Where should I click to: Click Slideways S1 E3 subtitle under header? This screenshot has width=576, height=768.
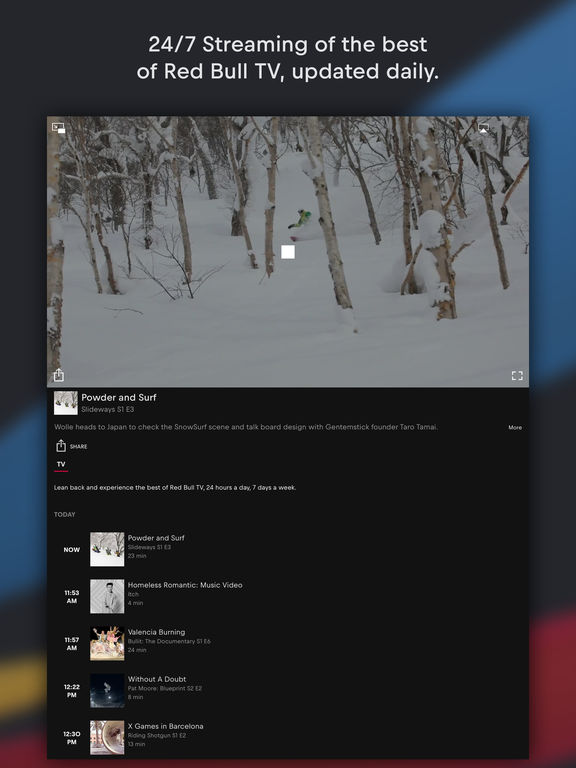(x=107, y=409)
